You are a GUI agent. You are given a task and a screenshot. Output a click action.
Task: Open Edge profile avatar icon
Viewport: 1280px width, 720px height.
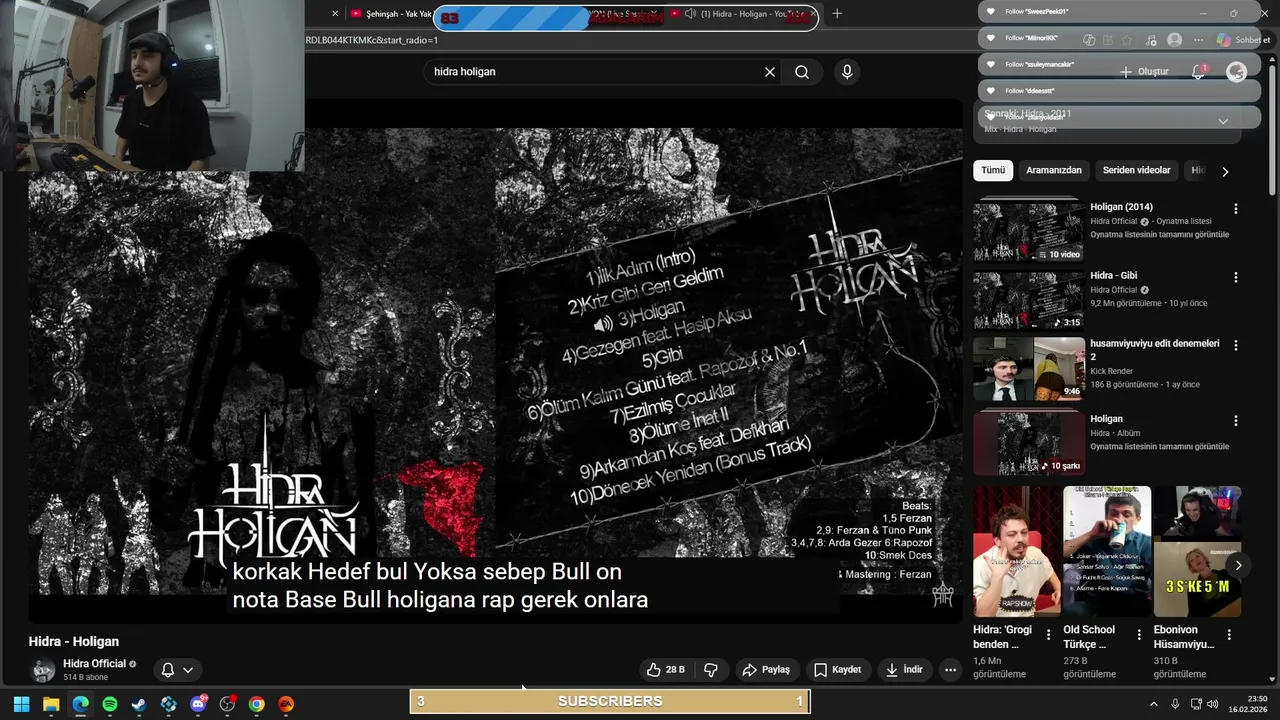point(1174,40)
